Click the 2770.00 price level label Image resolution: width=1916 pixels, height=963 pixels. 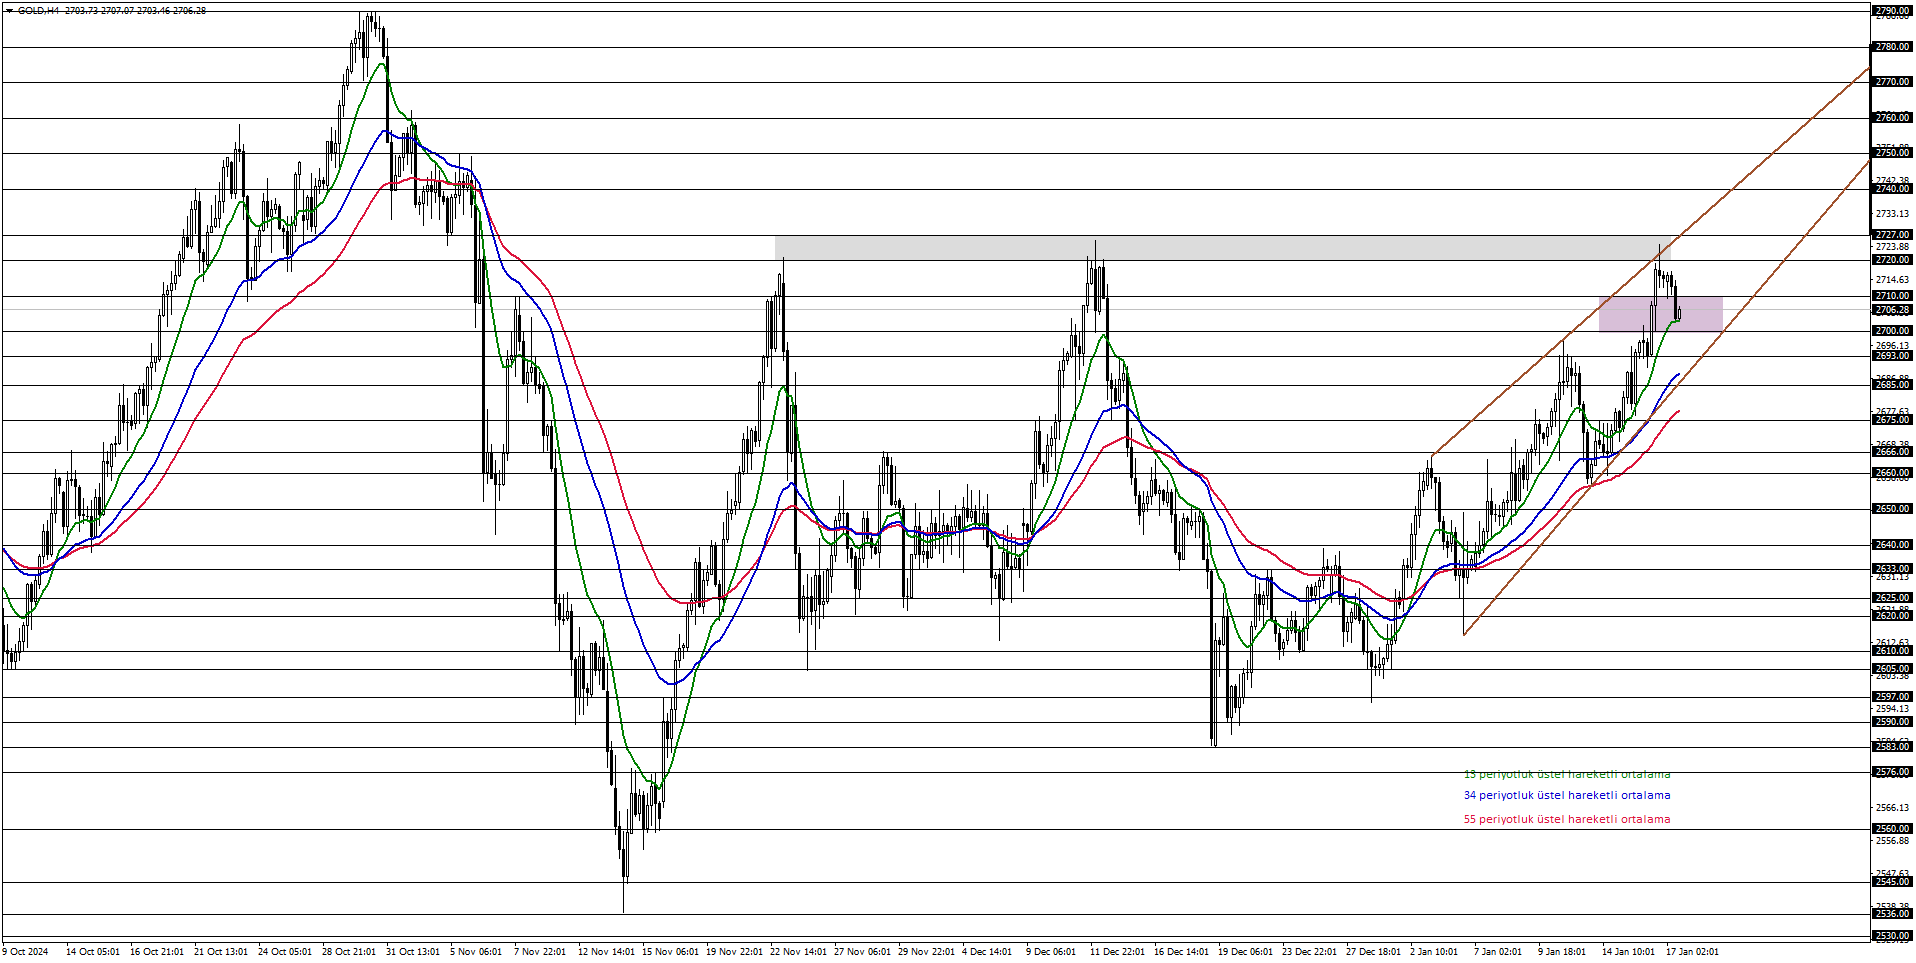1893,82
